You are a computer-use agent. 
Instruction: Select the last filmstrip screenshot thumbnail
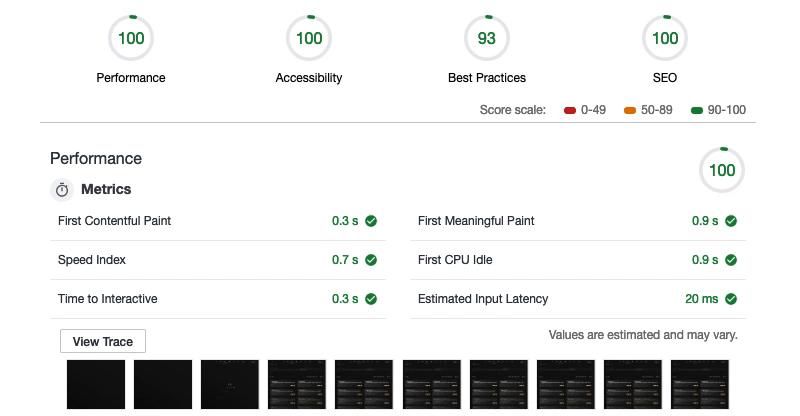click(700, 386)
